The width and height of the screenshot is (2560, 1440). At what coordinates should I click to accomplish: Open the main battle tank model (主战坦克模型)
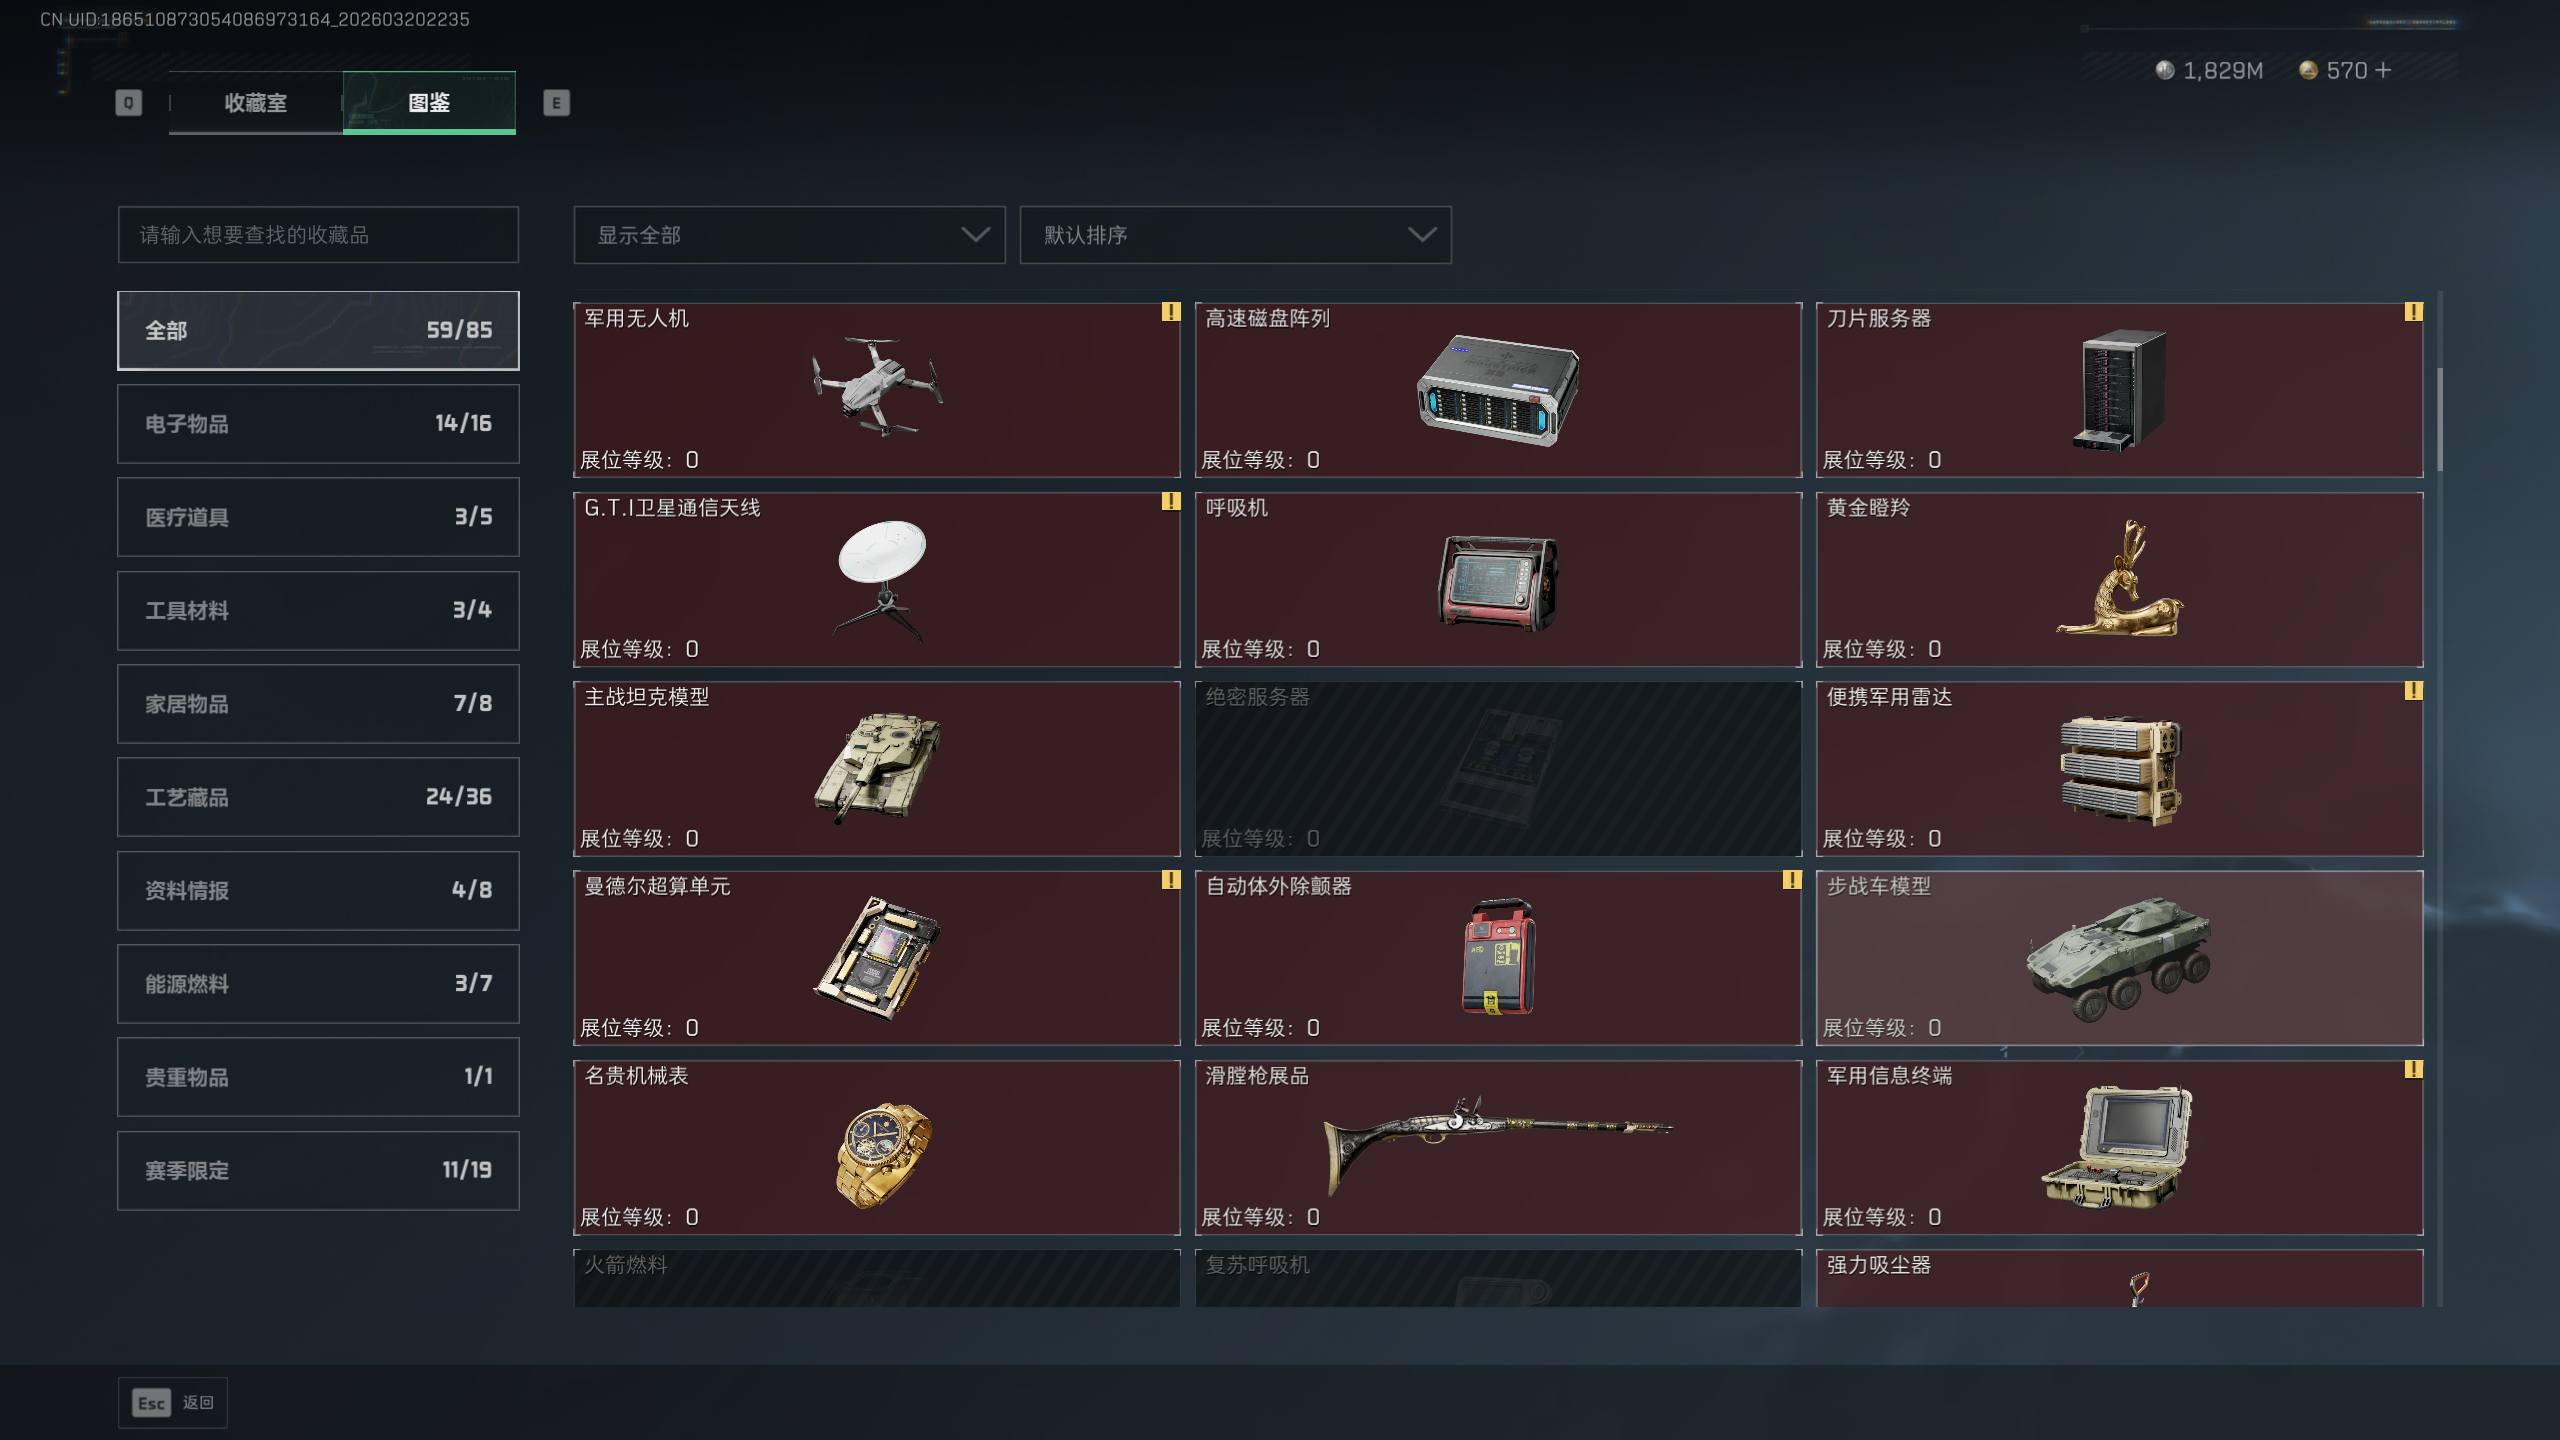[x=877, y=768]
